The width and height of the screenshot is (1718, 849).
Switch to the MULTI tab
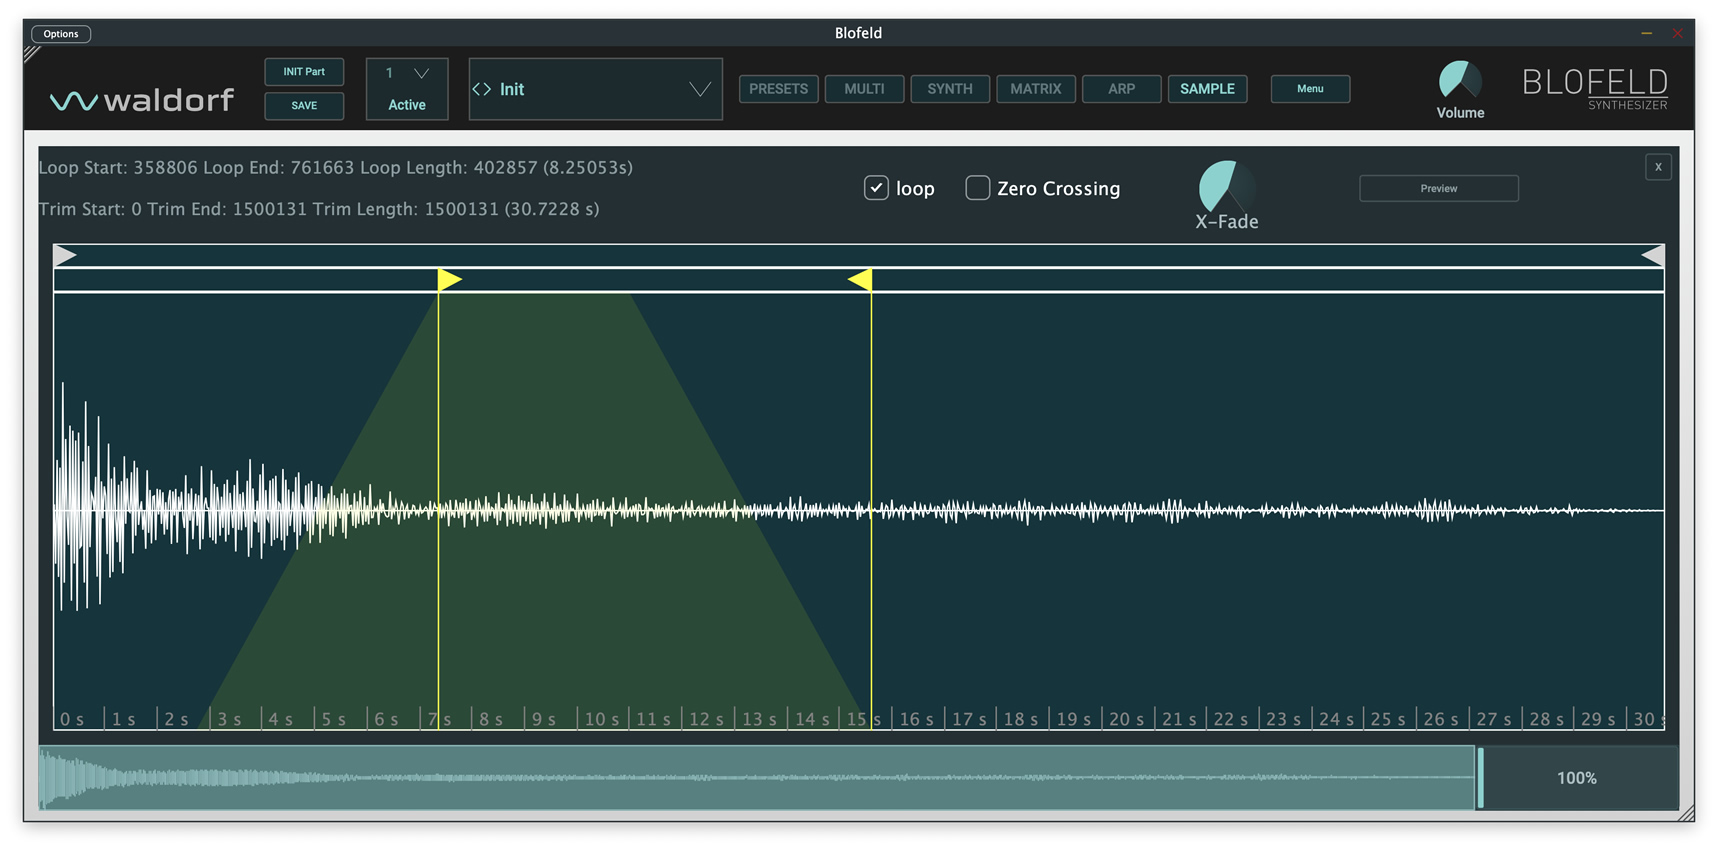(864, 89)
